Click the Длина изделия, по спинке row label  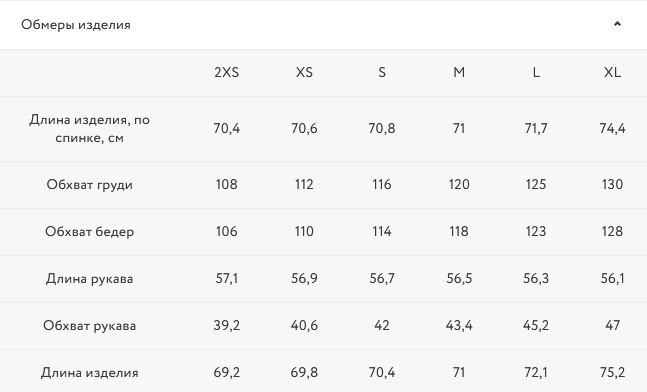pyautogui.click(x=90, y=129)
